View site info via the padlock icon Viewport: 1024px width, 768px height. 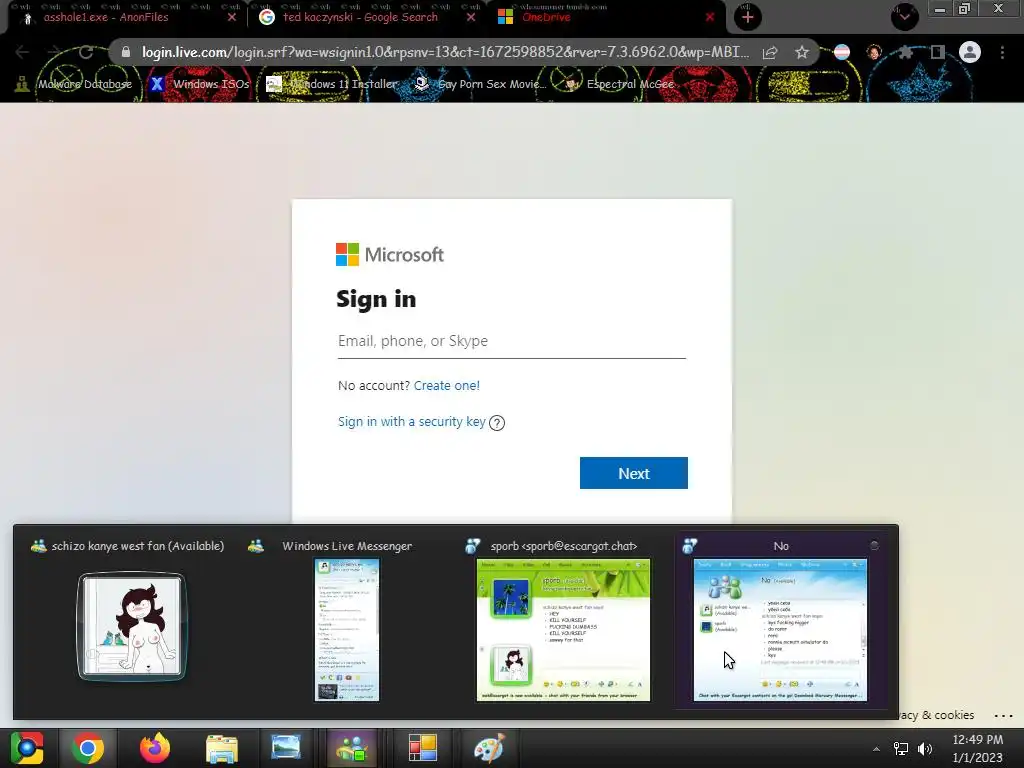[126, 52]
